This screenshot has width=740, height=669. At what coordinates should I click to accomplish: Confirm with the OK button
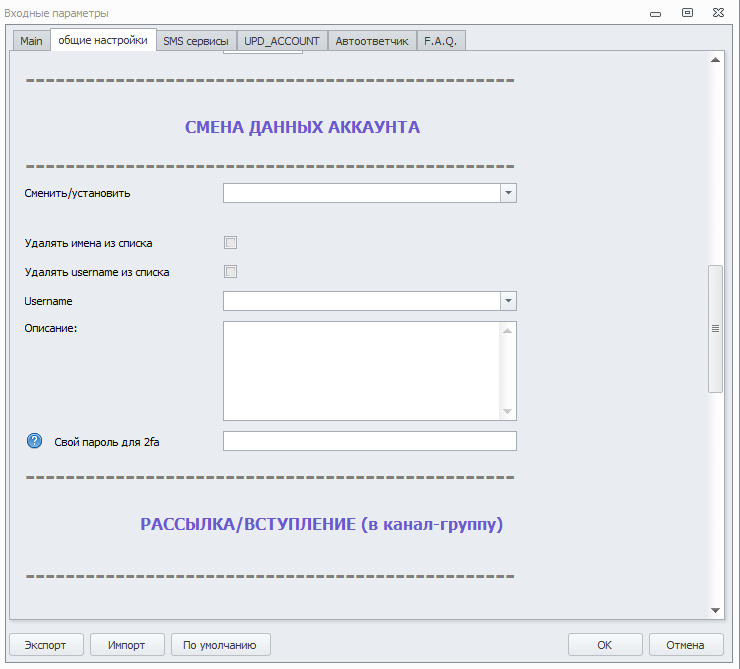pyautogui.click(x=605, y=645)
